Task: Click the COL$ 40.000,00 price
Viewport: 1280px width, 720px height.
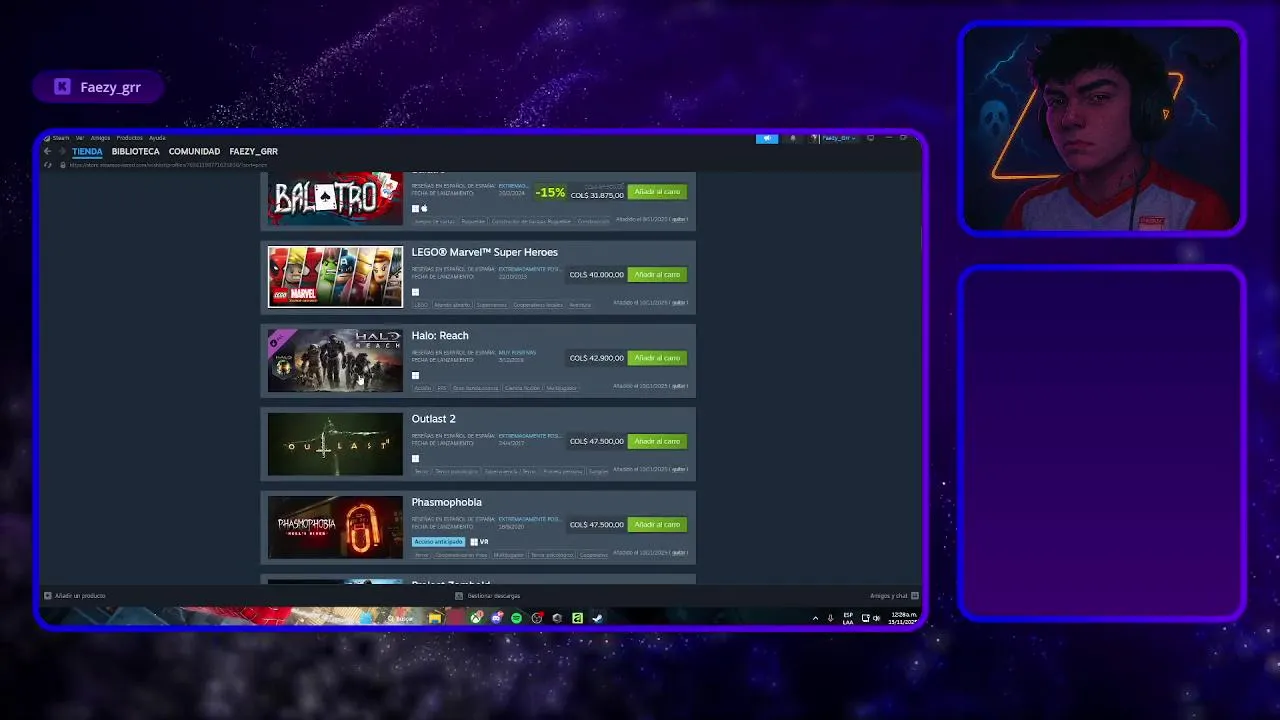Action: [x=596, y=275]
